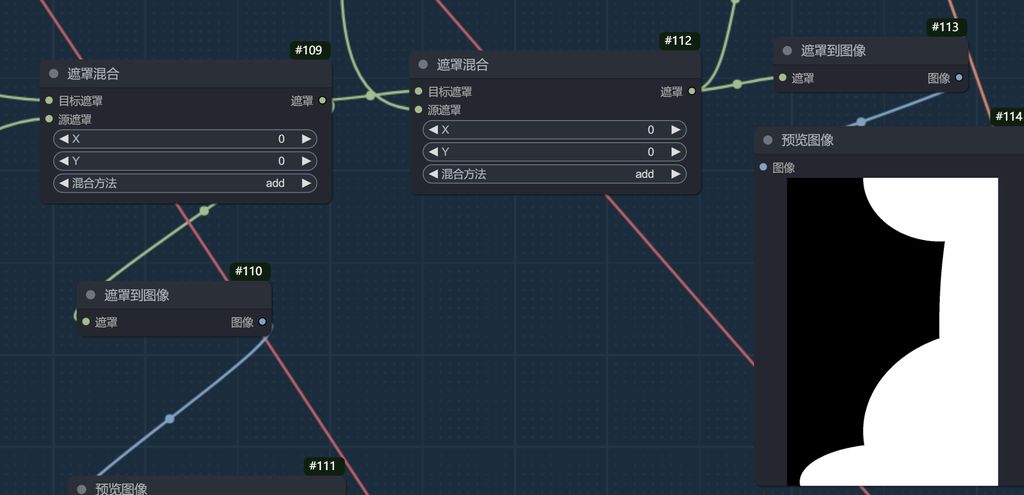
Task: Click the 源遮罩 input port on node #112
Action: pos(419,110)
